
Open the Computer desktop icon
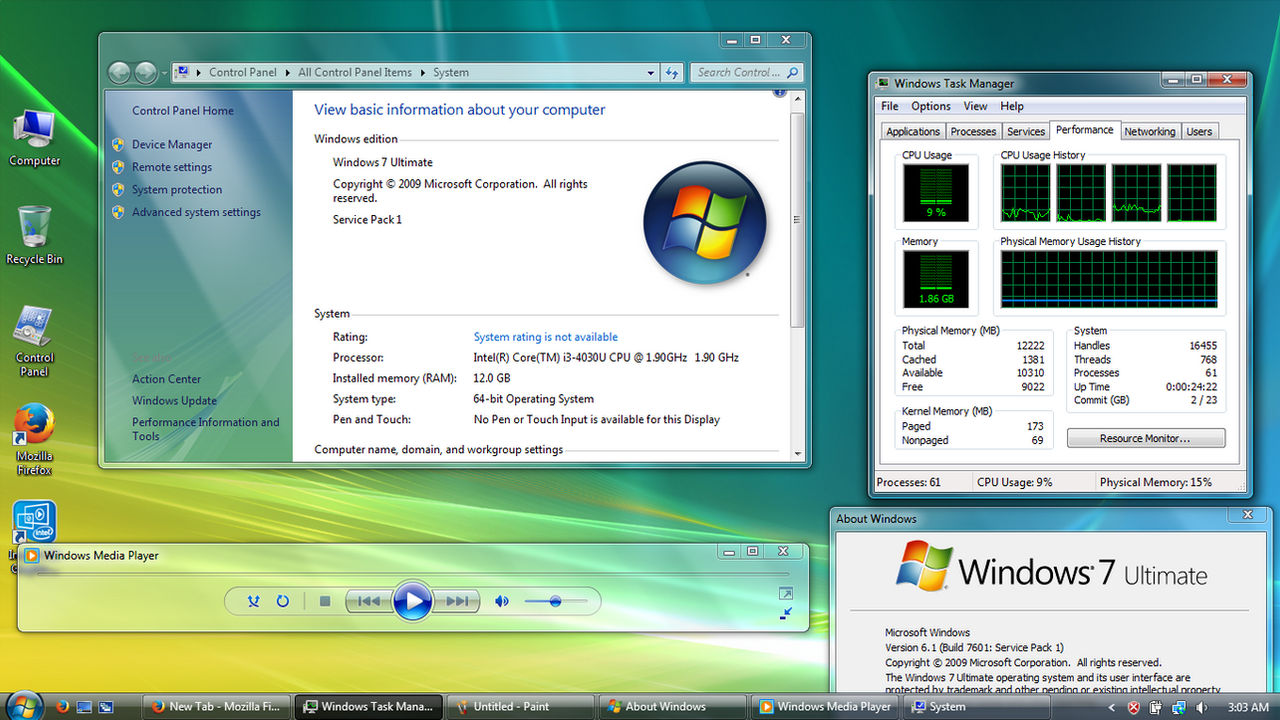[34, 137]
